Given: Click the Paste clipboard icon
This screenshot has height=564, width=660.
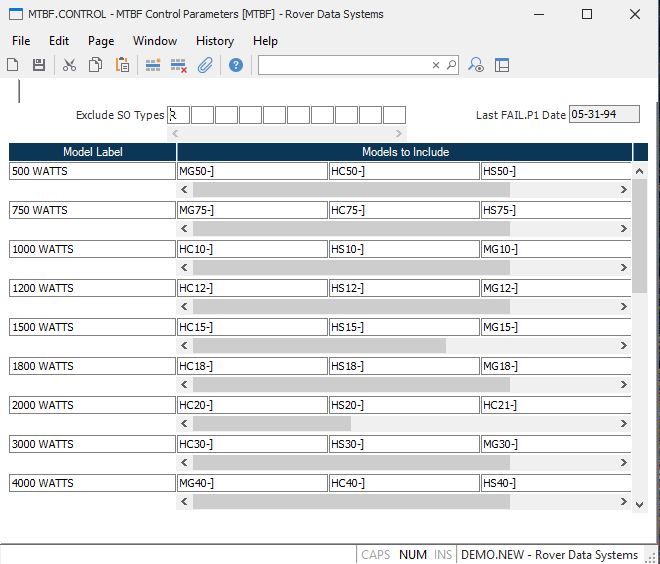Looking at the screenshot, I should point(122,65).
